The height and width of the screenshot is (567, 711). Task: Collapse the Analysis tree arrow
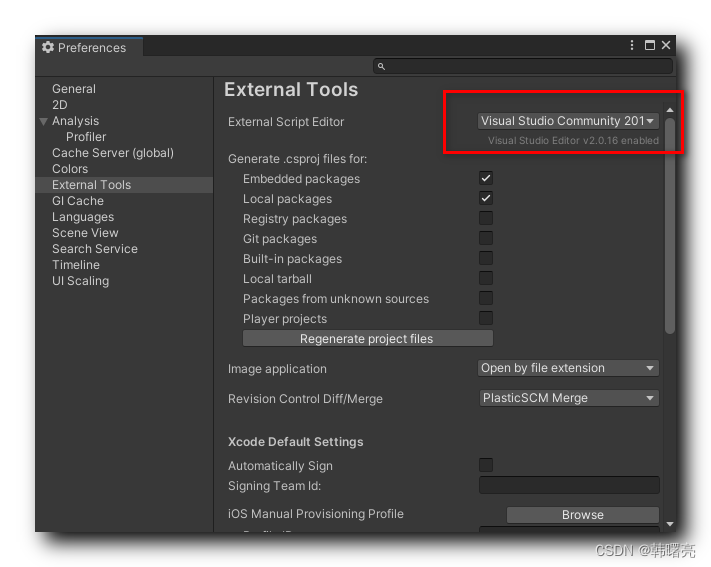(44, 121)
